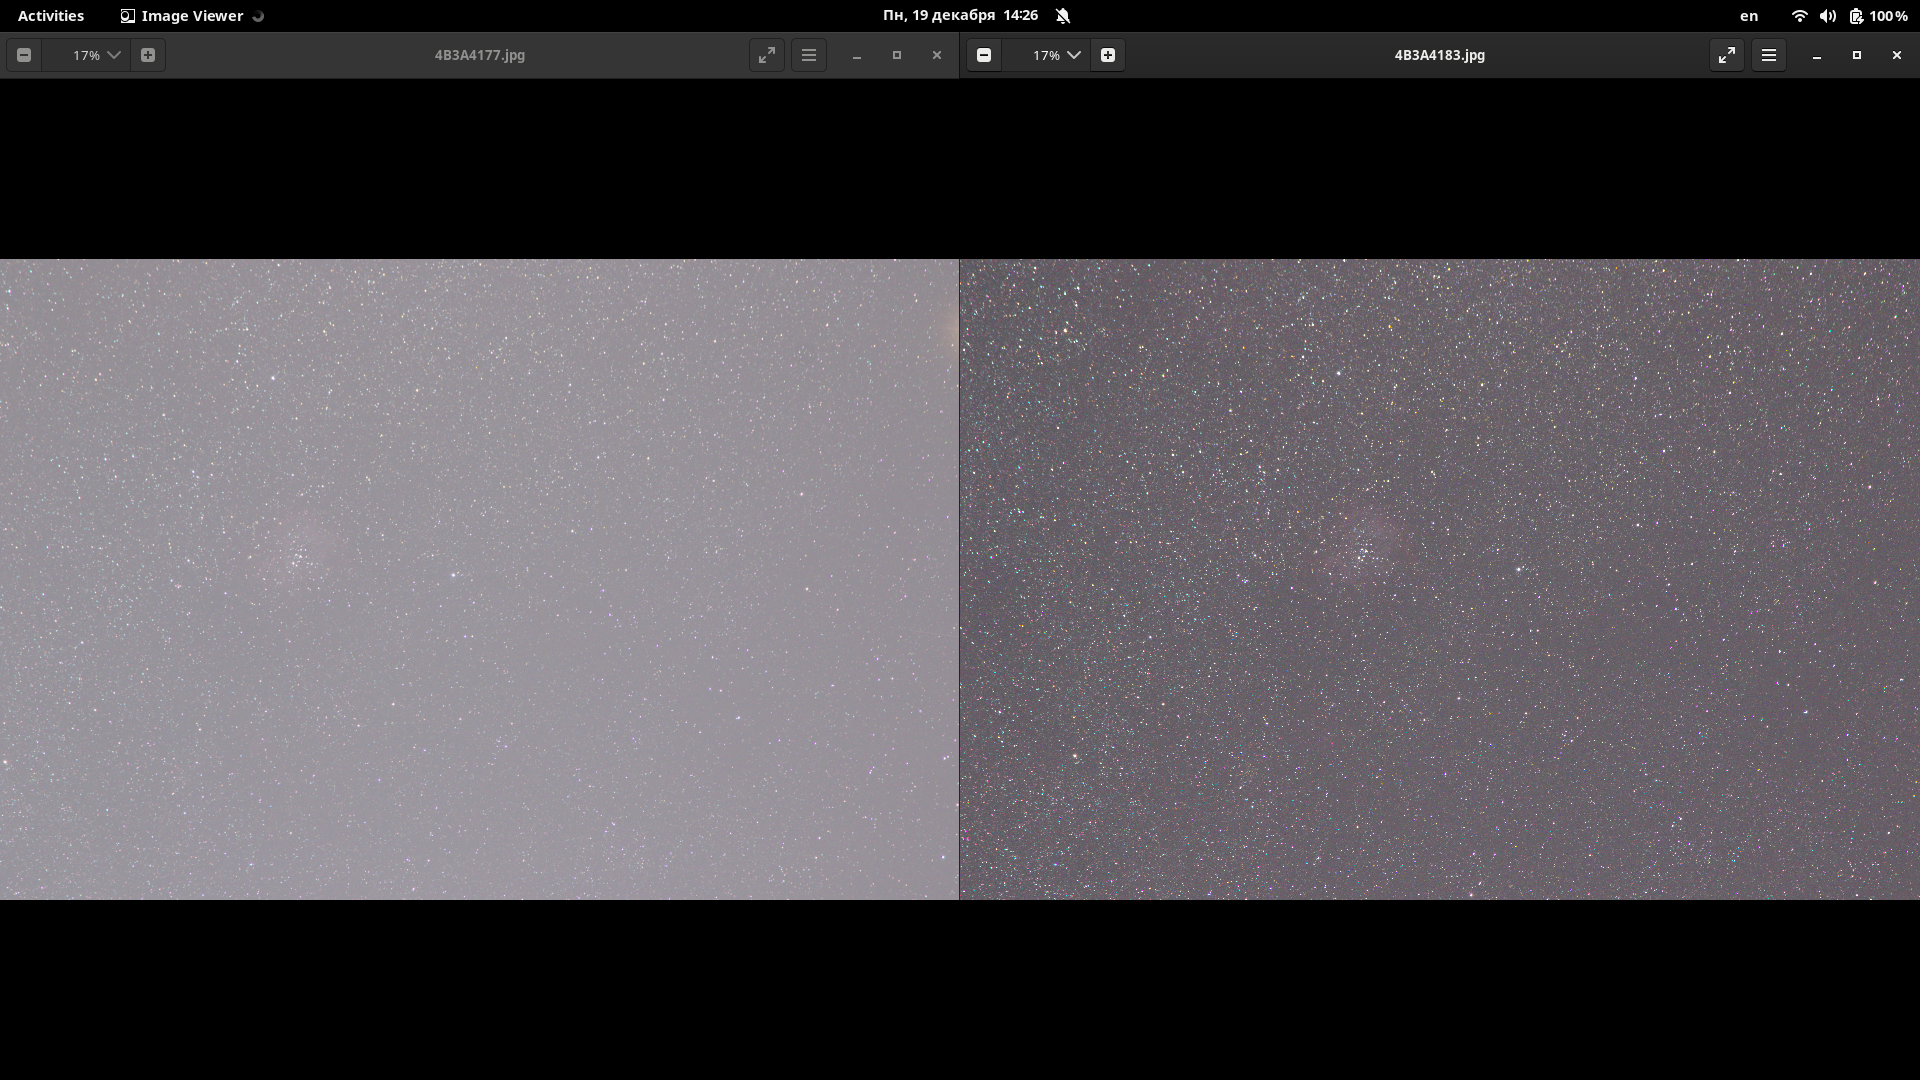Screen dimensions: 1920x1080
Task: Open Image Viewer app menu in top bar
Action: coord(191,15)
